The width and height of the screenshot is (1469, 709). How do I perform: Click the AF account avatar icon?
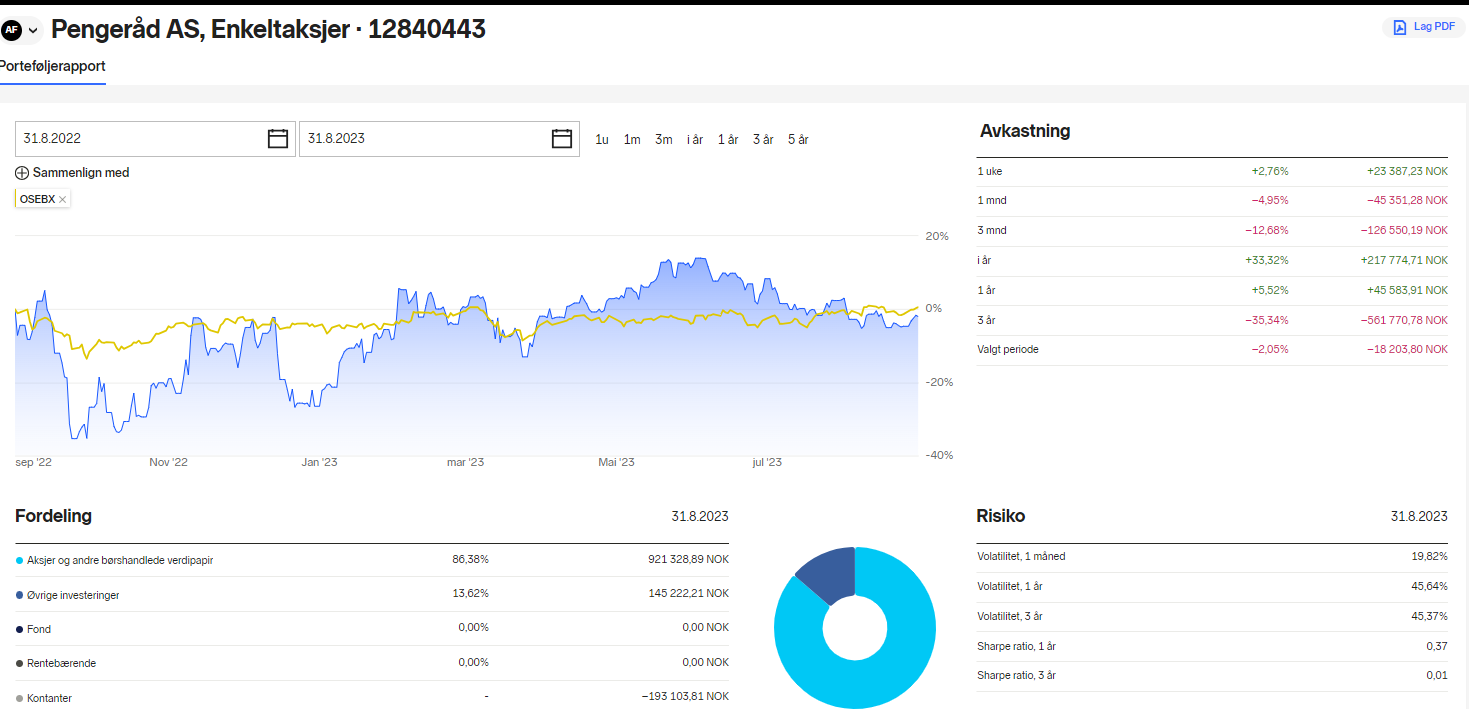pos(12,30)
